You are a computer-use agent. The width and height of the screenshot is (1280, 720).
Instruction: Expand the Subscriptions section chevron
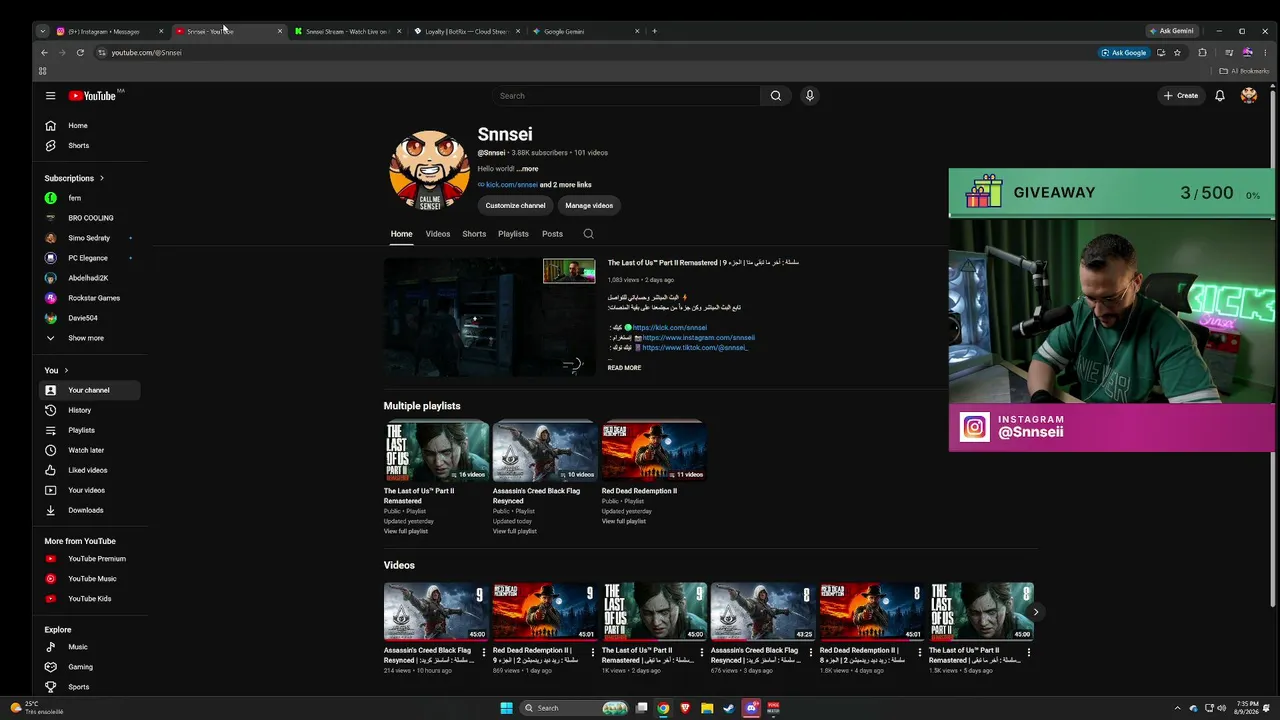click(x=101, y=178)
